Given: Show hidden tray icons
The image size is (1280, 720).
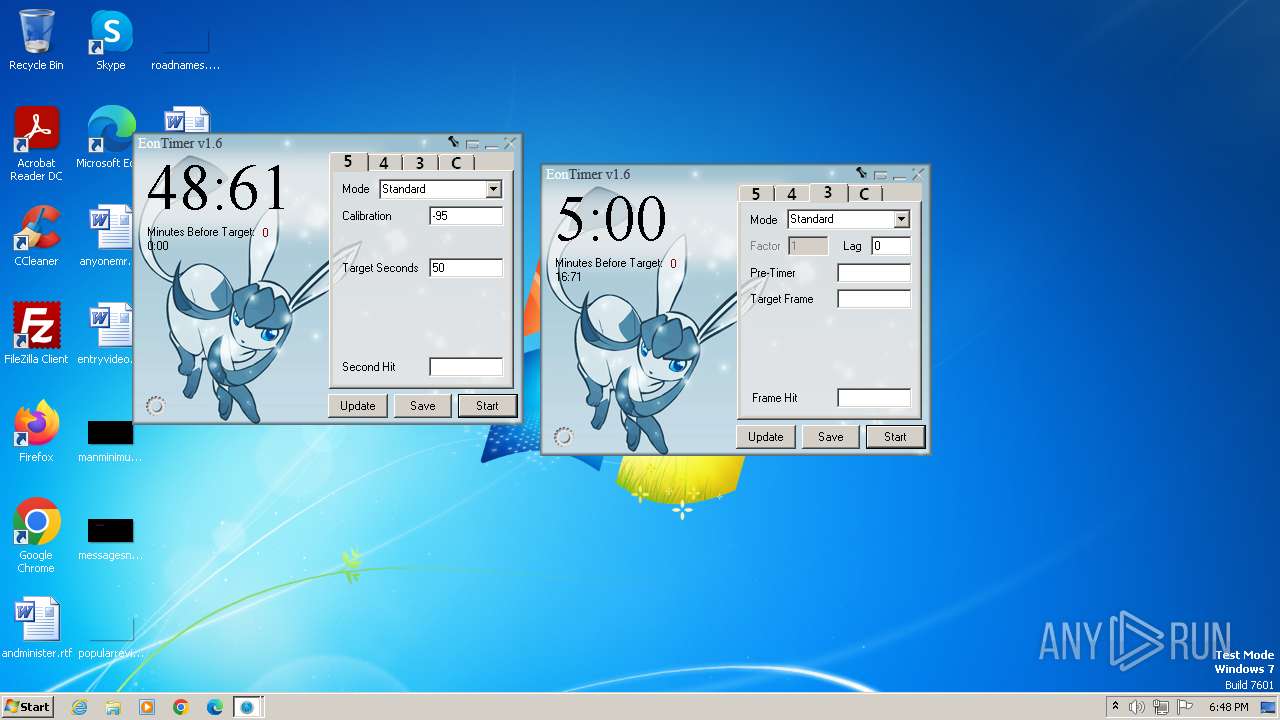Looking at the screenshot, I should (x=1115, y=707).
